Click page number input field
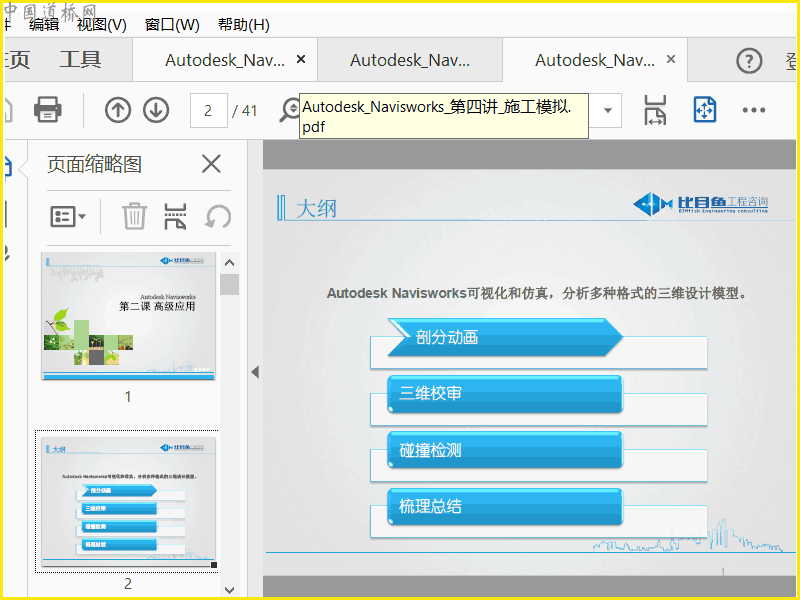800x600 pixels. pos(209,110)
